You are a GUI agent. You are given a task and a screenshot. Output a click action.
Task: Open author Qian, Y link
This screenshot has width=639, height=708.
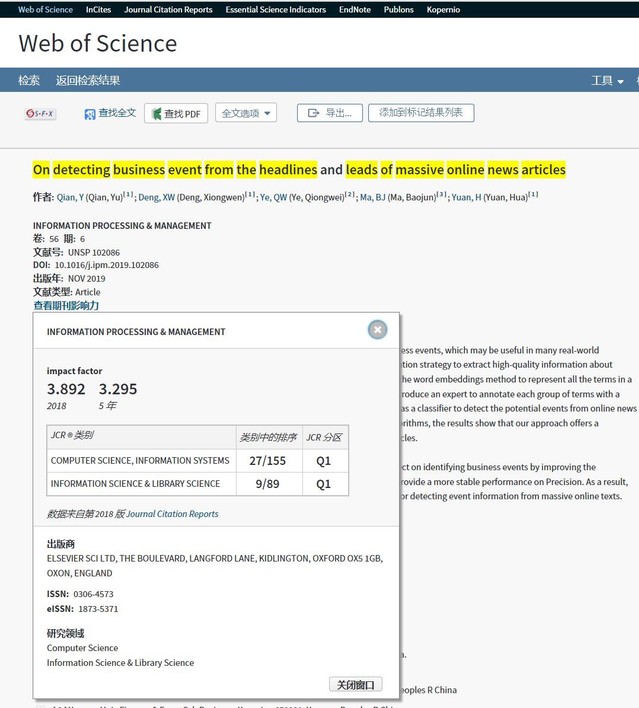click(x=70, y=197)
